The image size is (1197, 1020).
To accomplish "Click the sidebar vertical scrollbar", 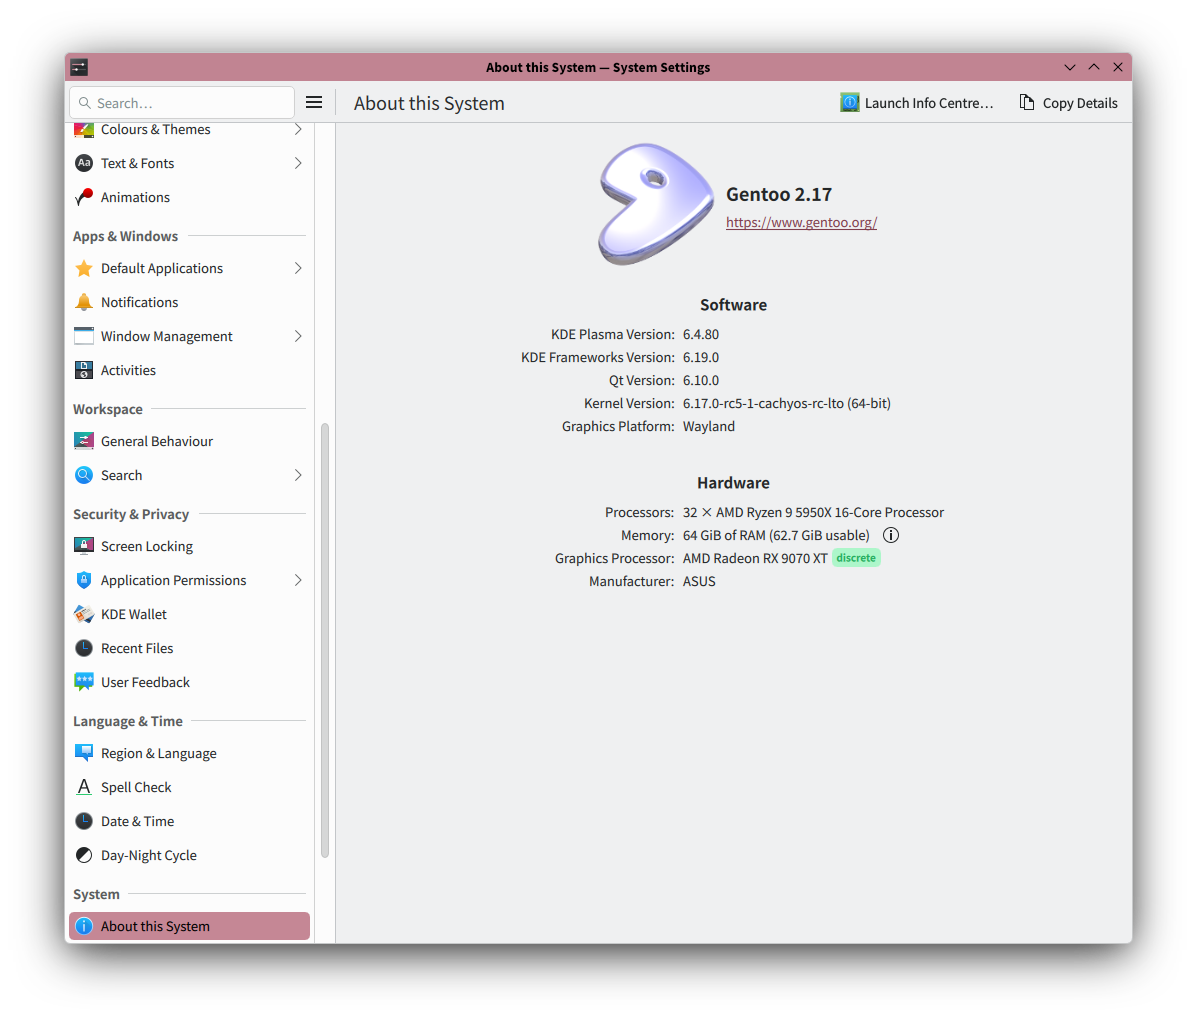I will 324,640.
